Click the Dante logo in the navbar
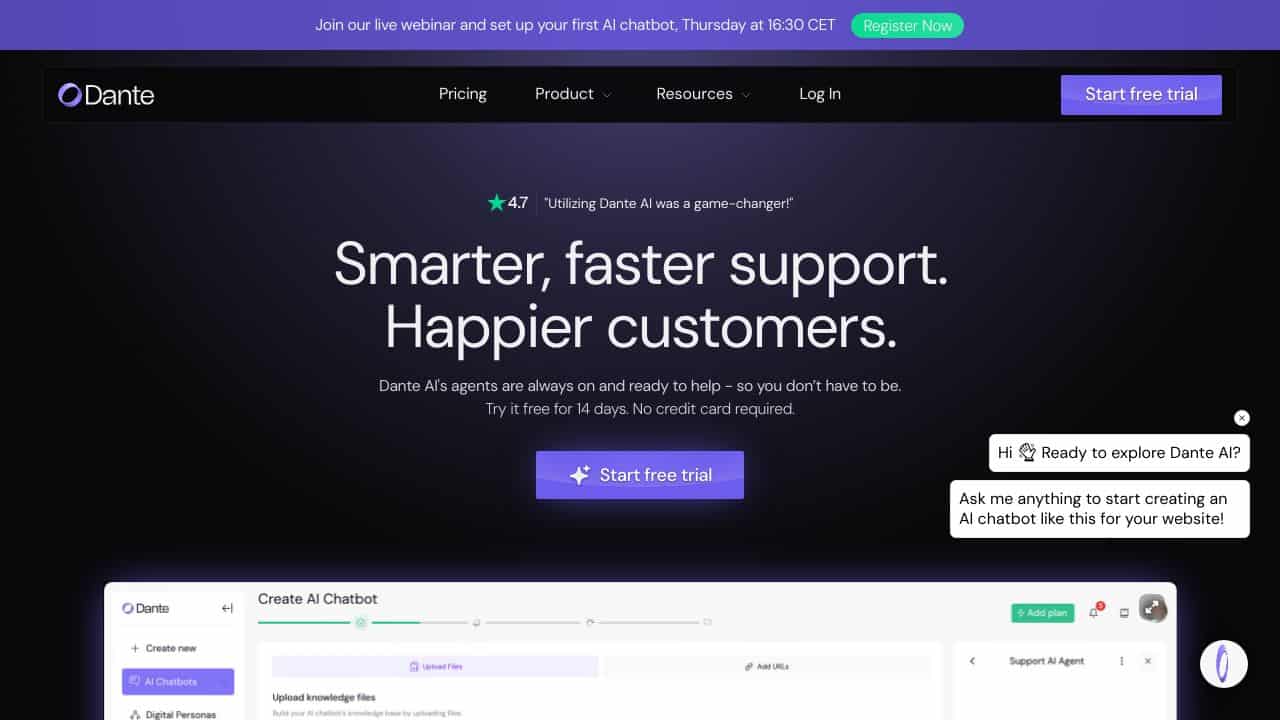This screenshot has height=720, width=1280. pyautogui.click(x=106, y=95)
